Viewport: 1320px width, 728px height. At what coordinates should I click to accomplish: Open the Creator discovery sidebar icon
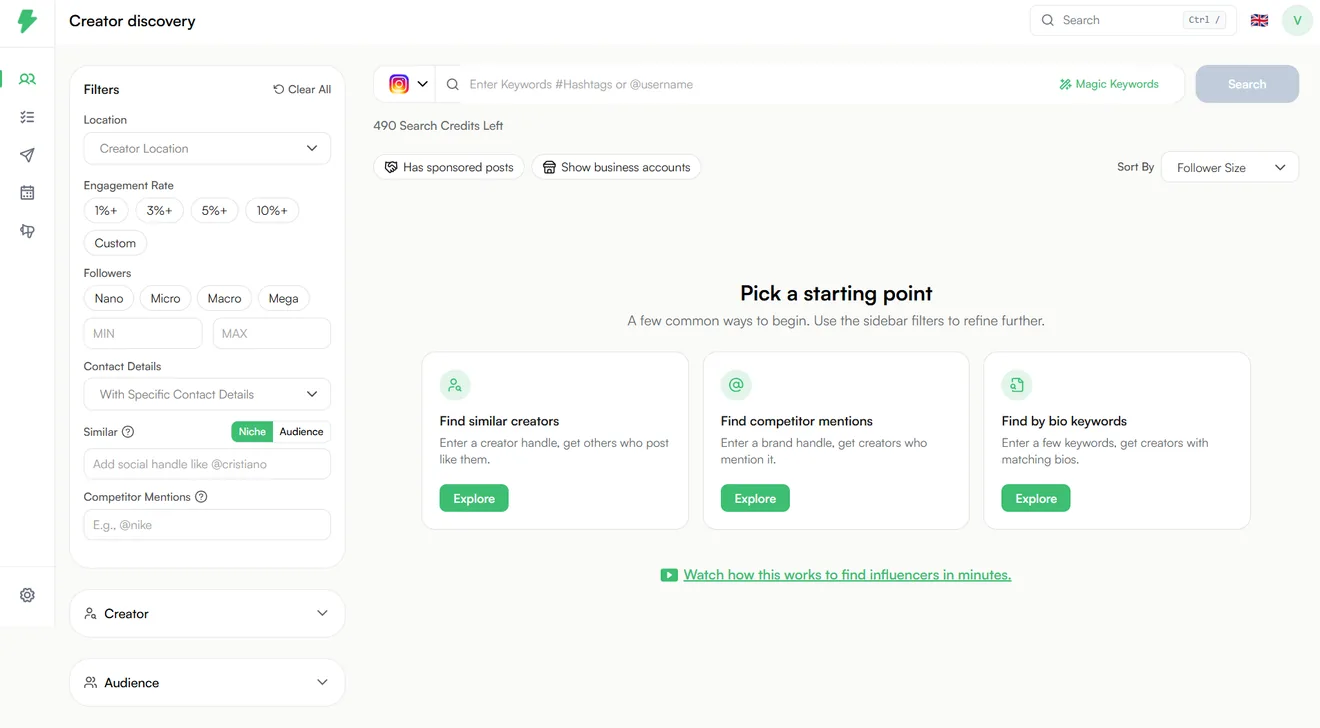pyautogui.click(x=27, y=79)
